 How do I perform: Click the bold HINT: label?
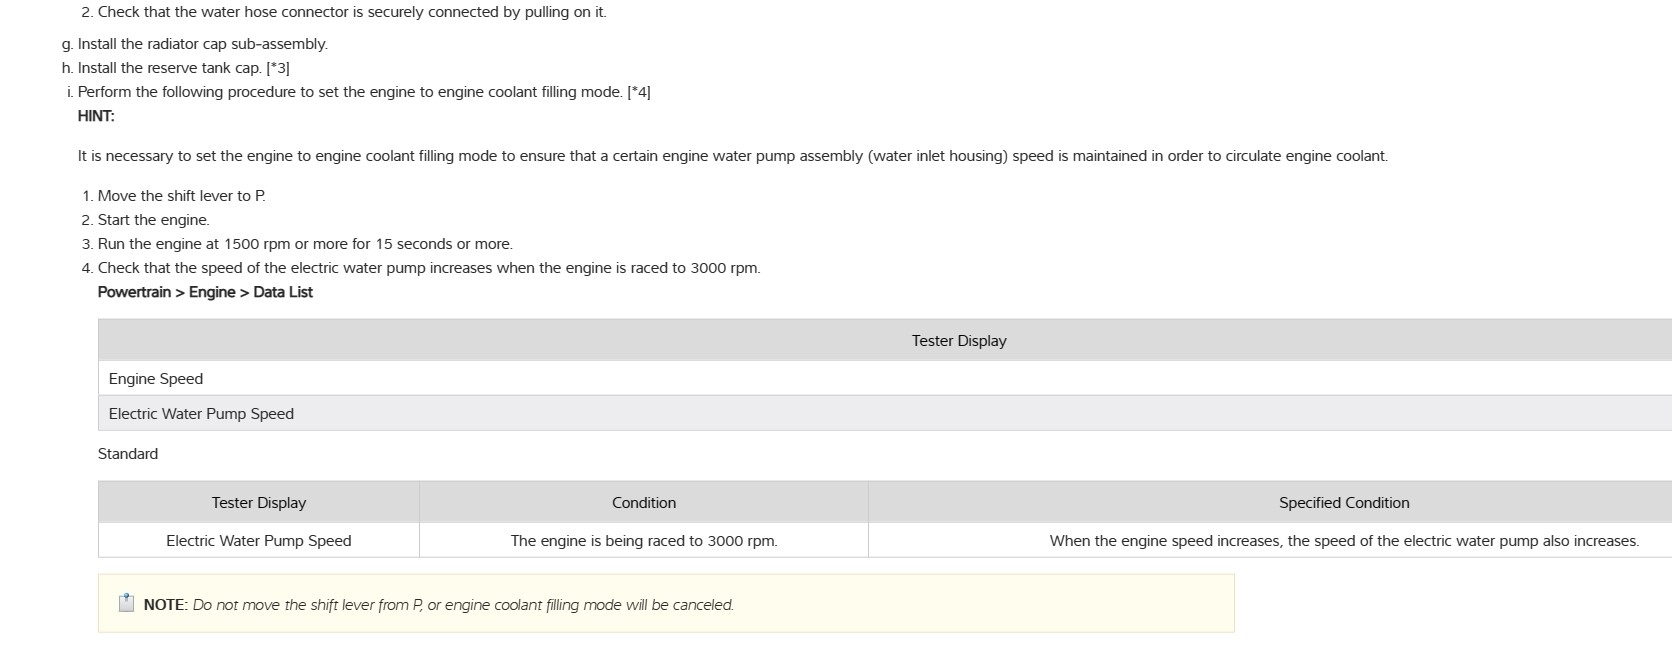click(x=96, y=116)
